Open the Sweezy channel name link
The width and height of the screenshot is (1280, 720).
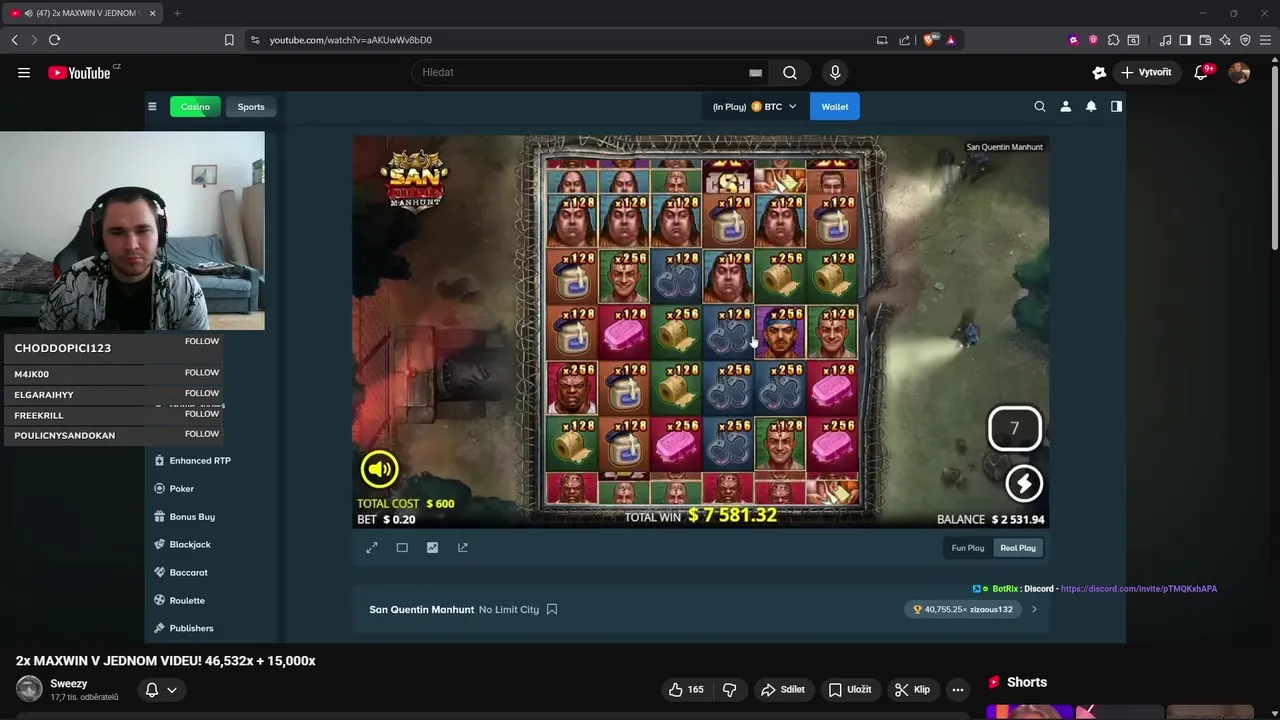coord(69,684)
